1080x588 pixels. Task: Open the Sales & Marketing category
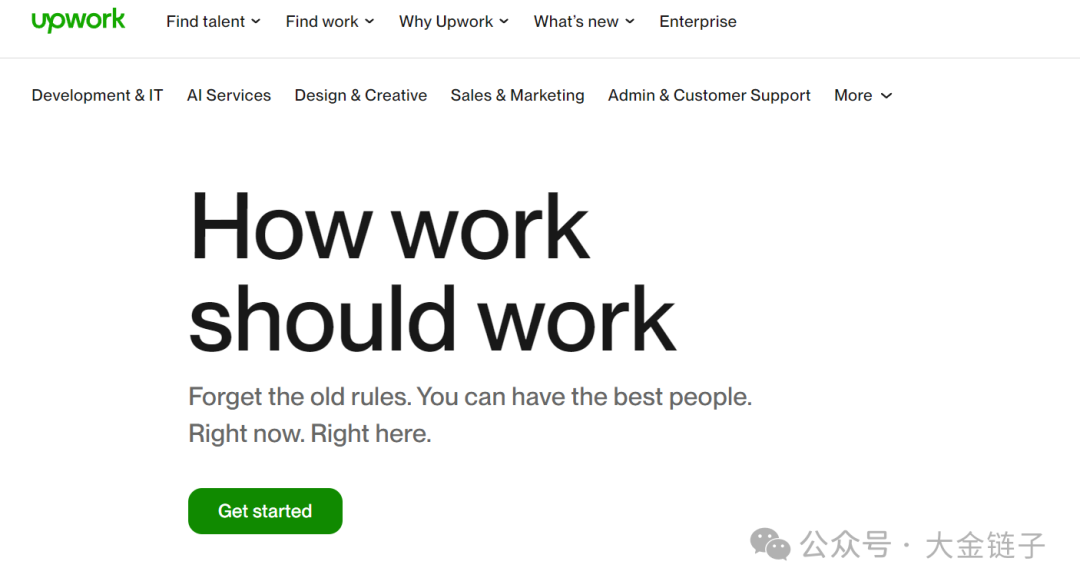[x=517, y=95]
